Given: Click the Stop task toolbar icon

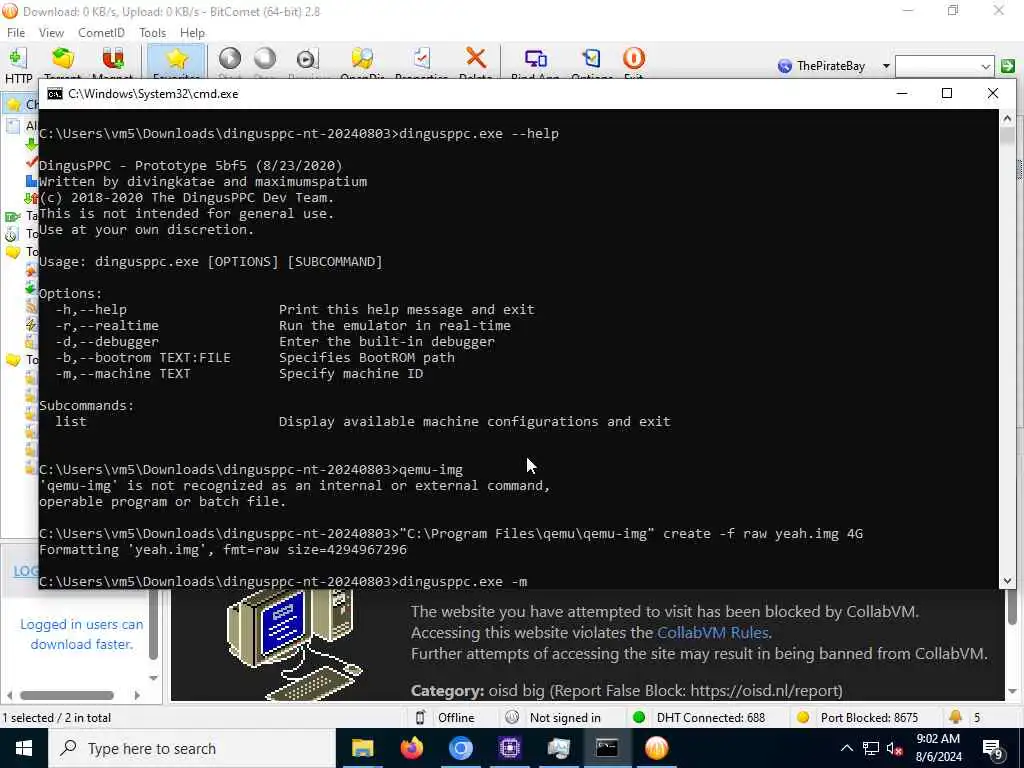Looking at the screenshot, I should (265, 59).
